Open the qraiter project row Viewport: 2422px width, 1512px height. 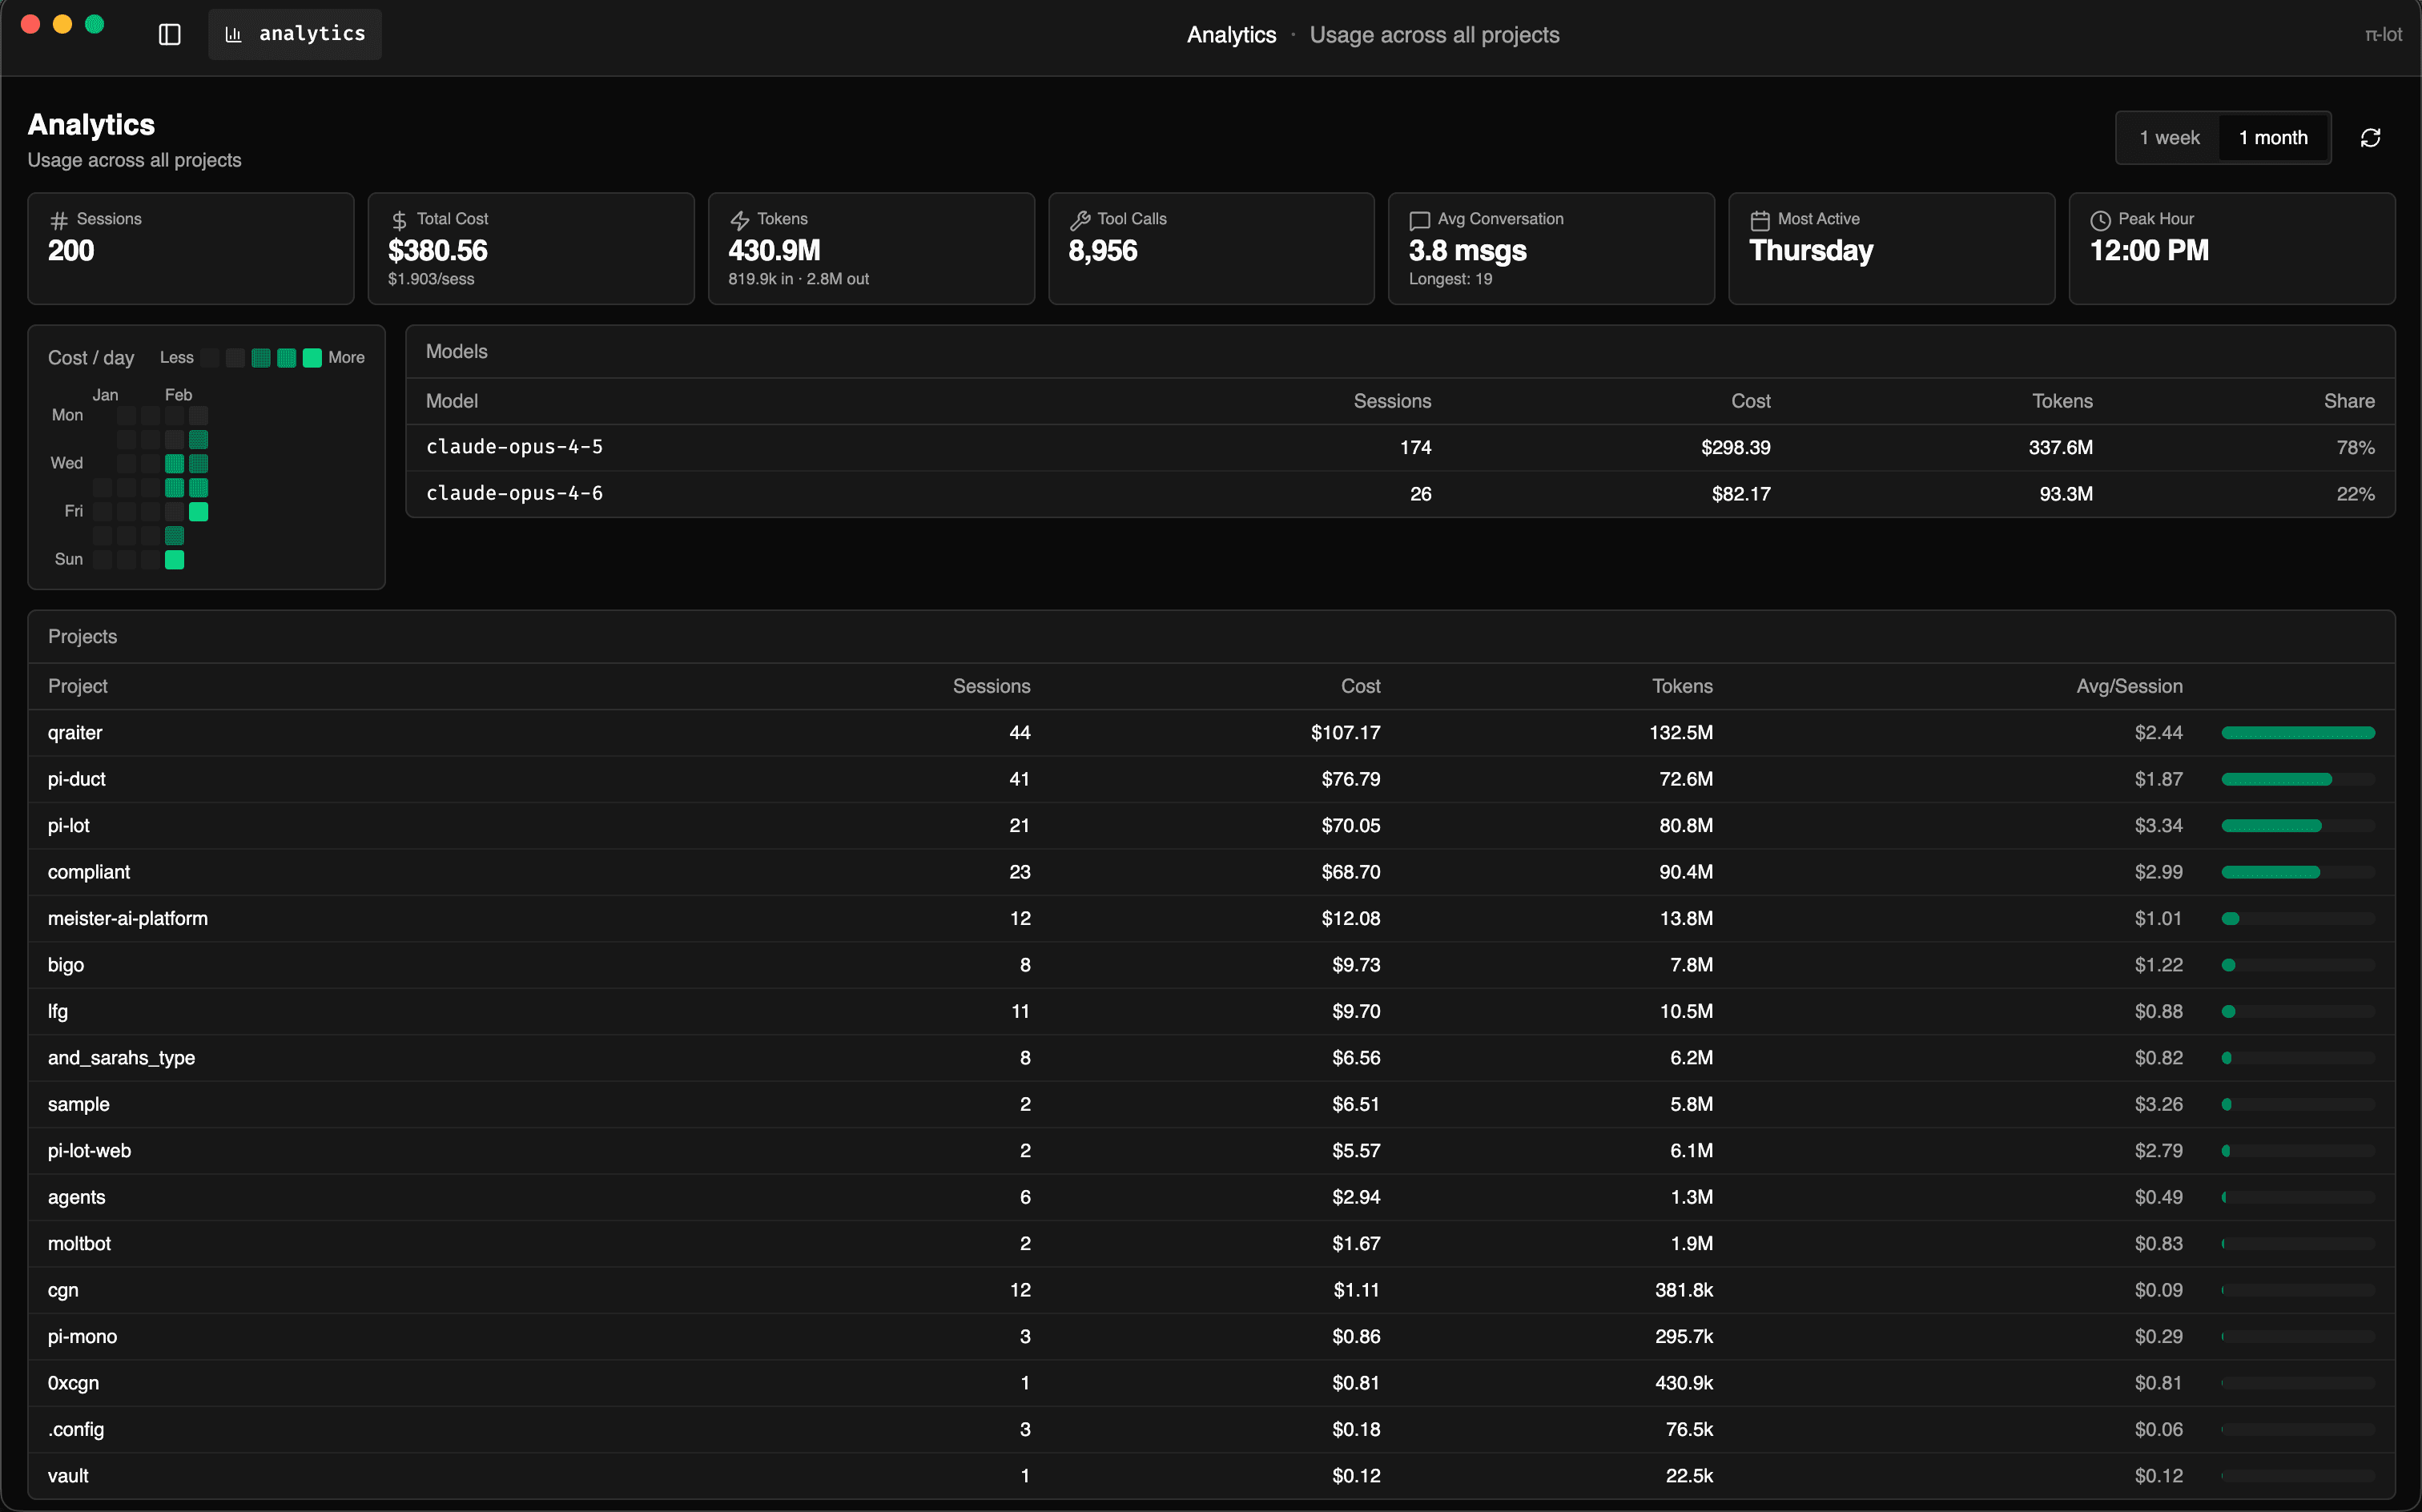click(75, 733)
